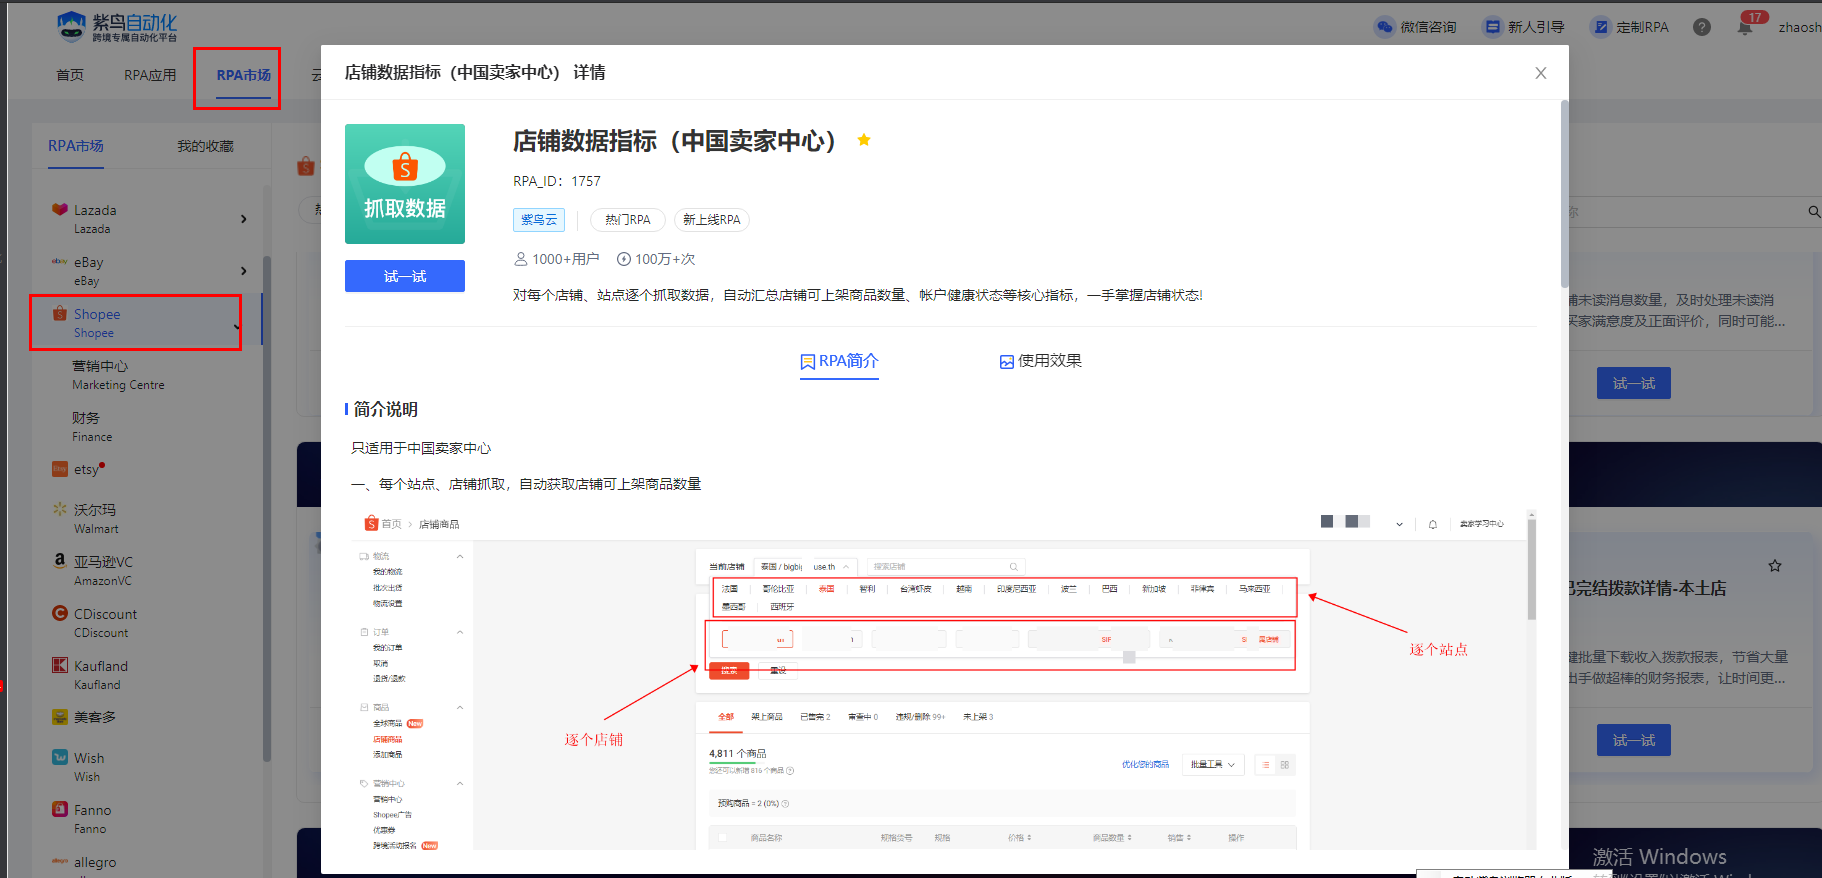This screenshot has height=878, width=1822.
Task: Open the RPA应用 navigation tab
Action: click(150, 75)
